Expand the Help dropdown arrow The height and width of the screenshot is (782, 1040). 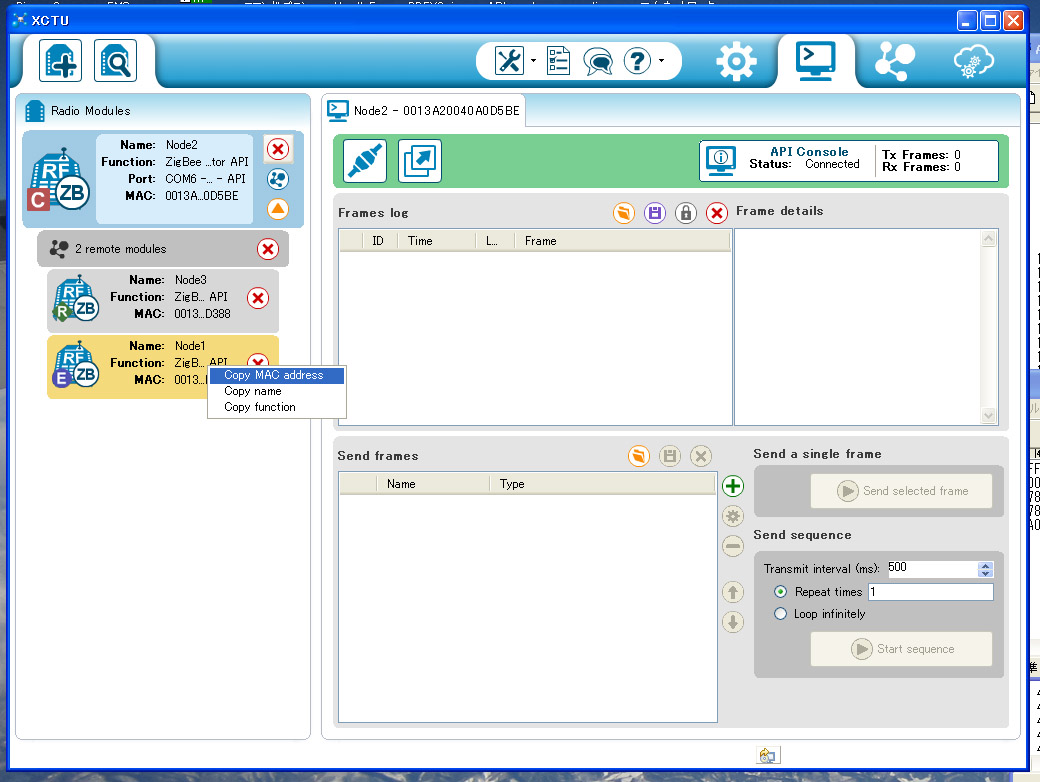tap(661, 61)
